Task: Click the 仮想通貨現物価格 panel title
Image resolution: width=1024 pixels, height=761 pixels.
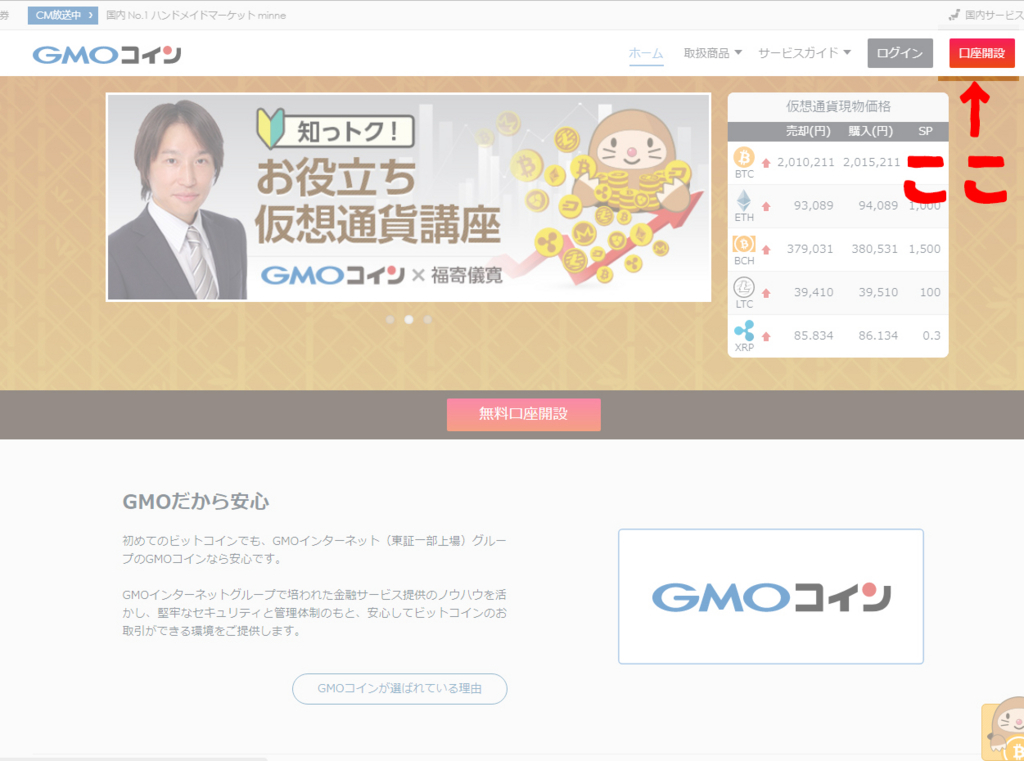Action: [x=839, y=106]
